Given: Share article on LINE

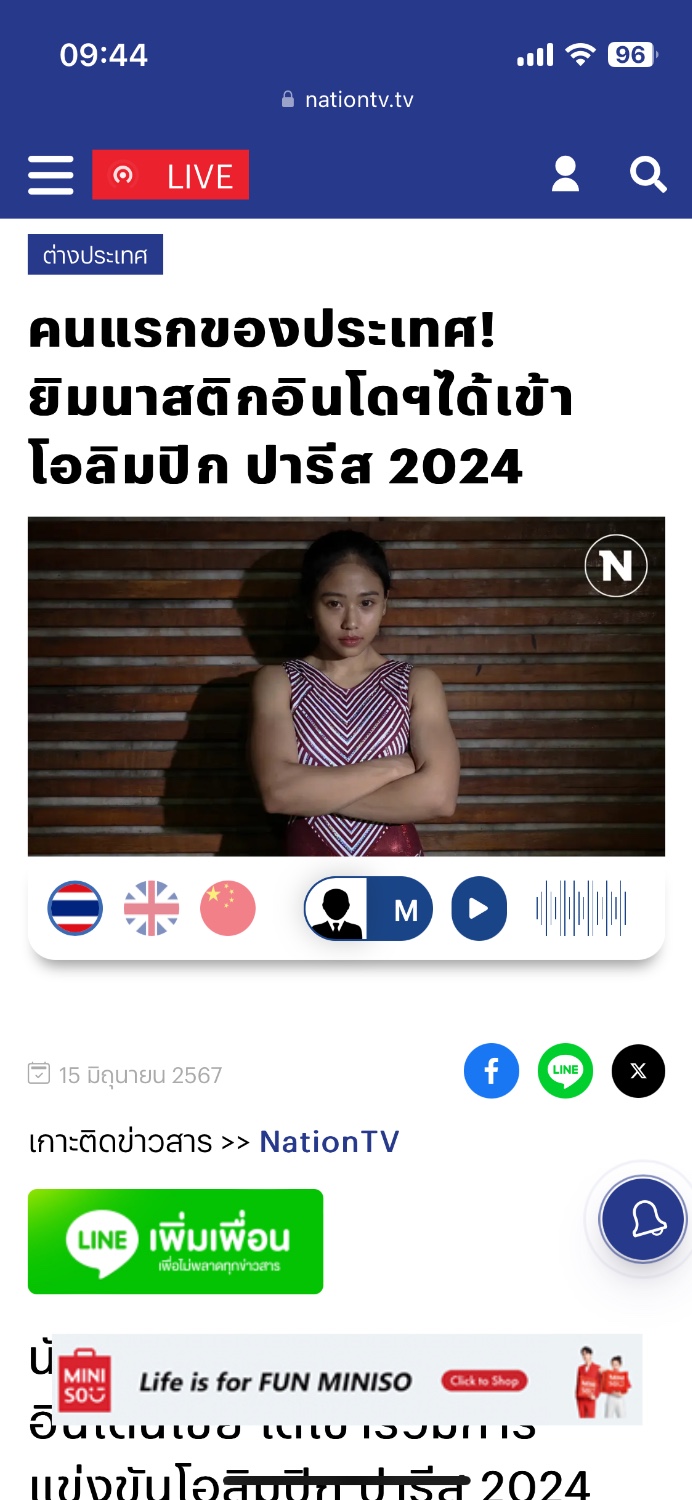Looking at the screenshot, I should 565,1071.
